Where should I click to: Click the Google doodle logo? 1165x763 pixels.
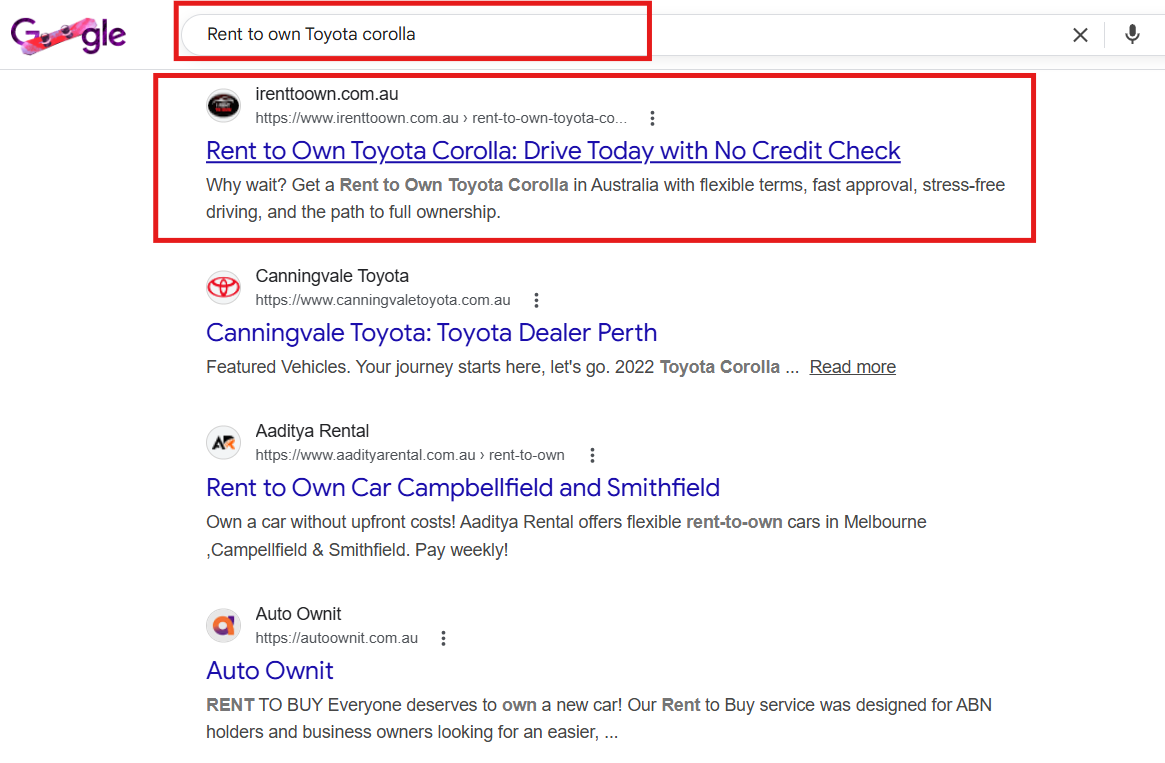[x=68, y=36]
